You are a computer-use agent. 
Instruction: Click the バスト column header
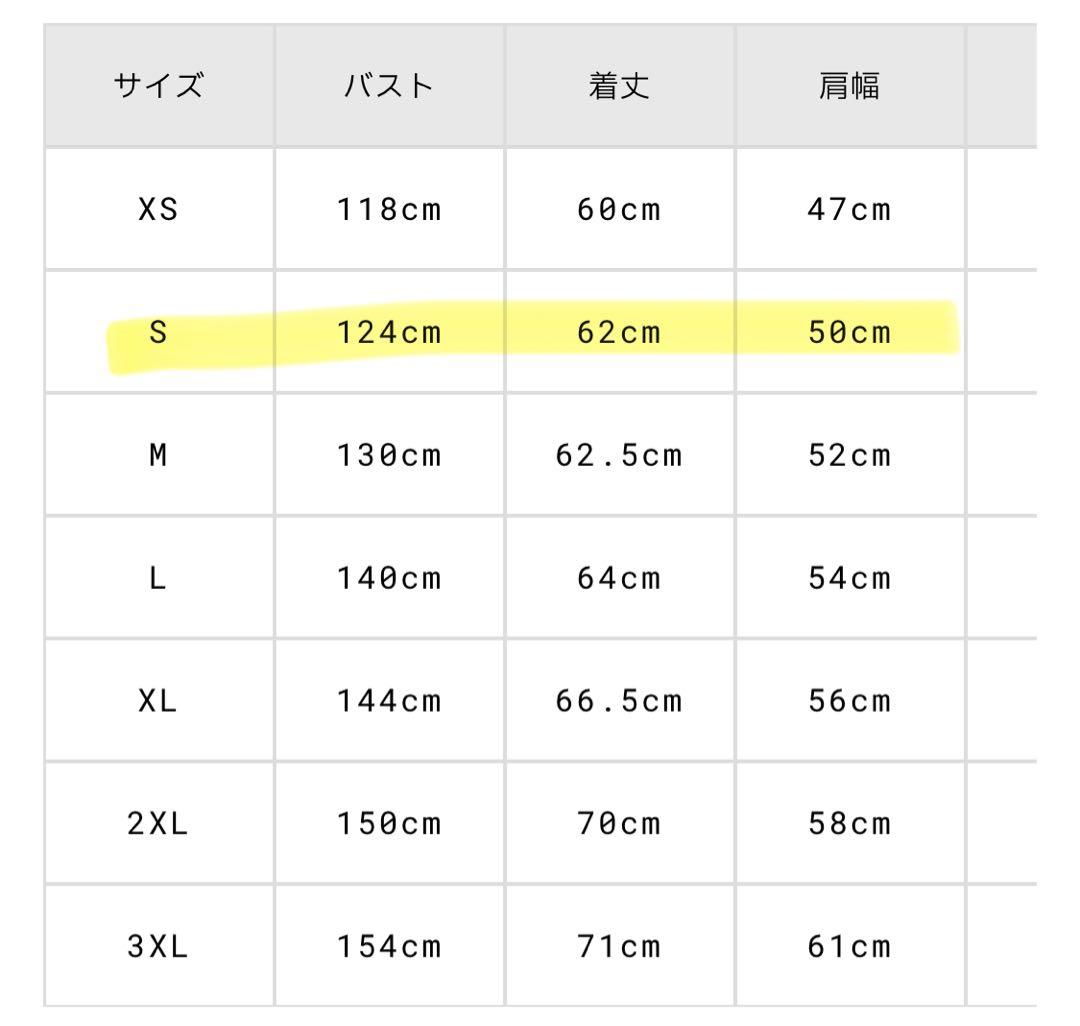point(389,87)
